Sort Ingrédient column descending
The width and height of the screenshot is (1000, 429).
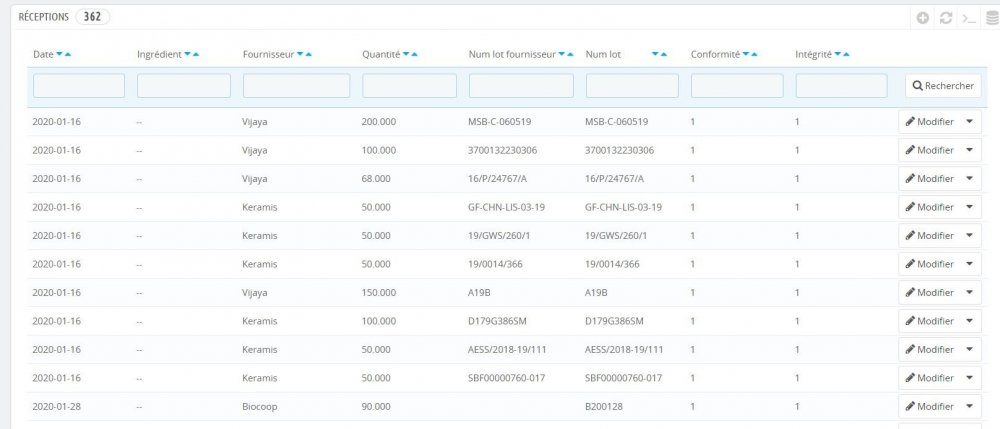(x=188, y=55)
